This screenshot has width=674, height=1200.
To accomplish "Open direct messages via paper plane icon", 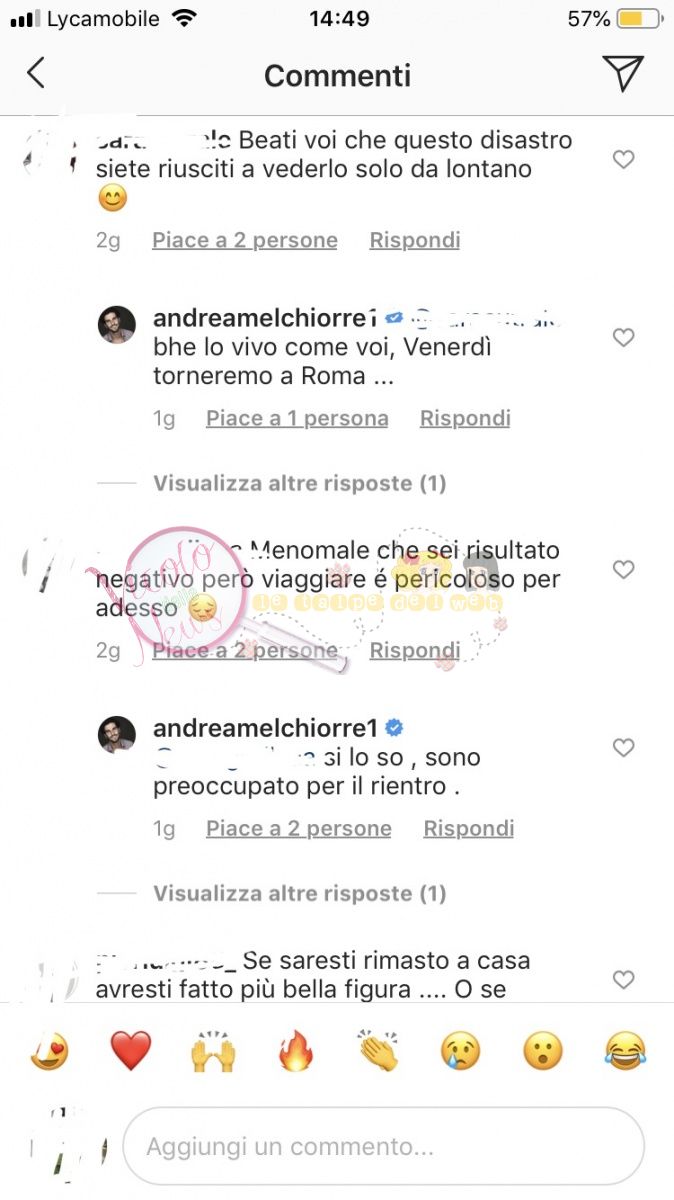I will [623, 74].
